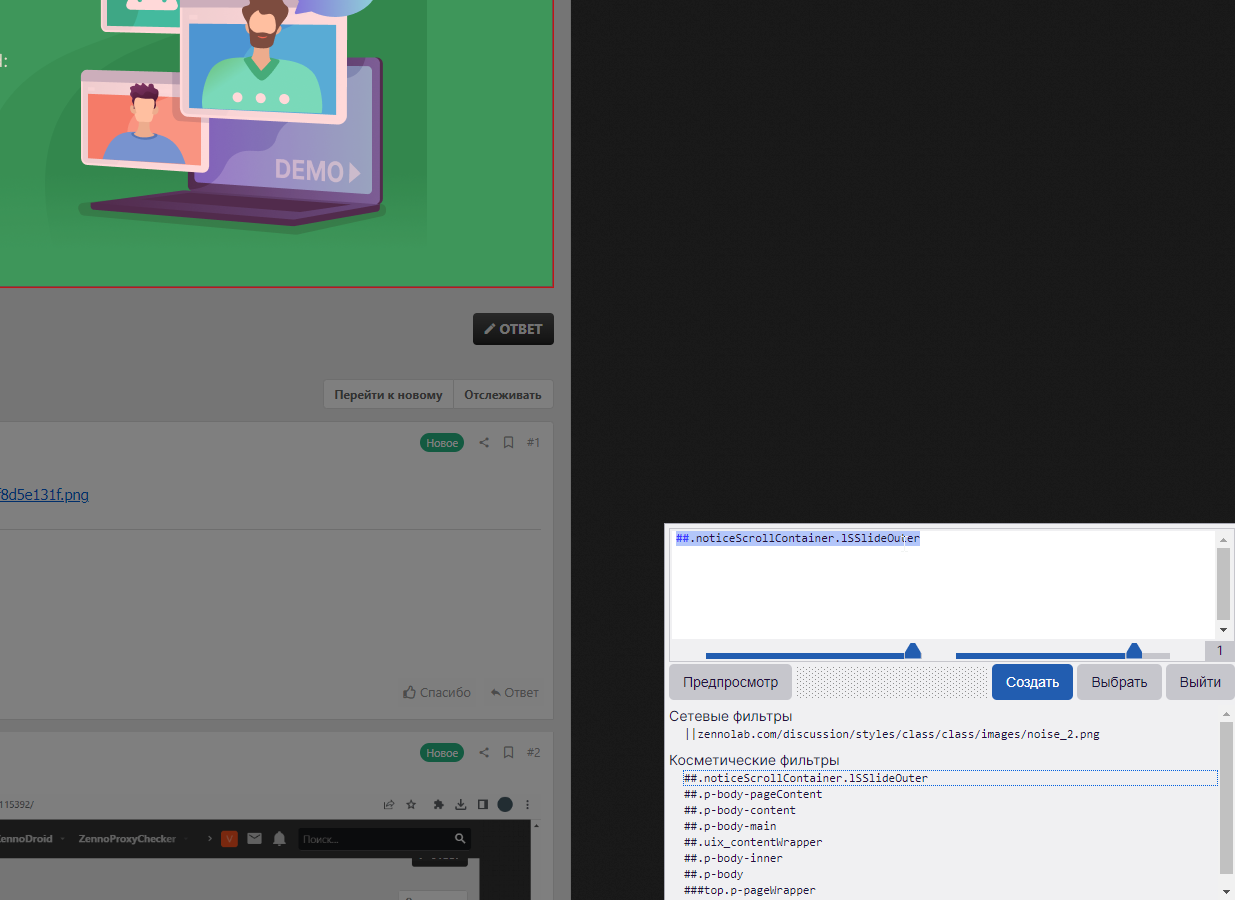Screen dimensions: 1235x900
Task: Open post #1 permalink number
Action: [x=533, y=442]
